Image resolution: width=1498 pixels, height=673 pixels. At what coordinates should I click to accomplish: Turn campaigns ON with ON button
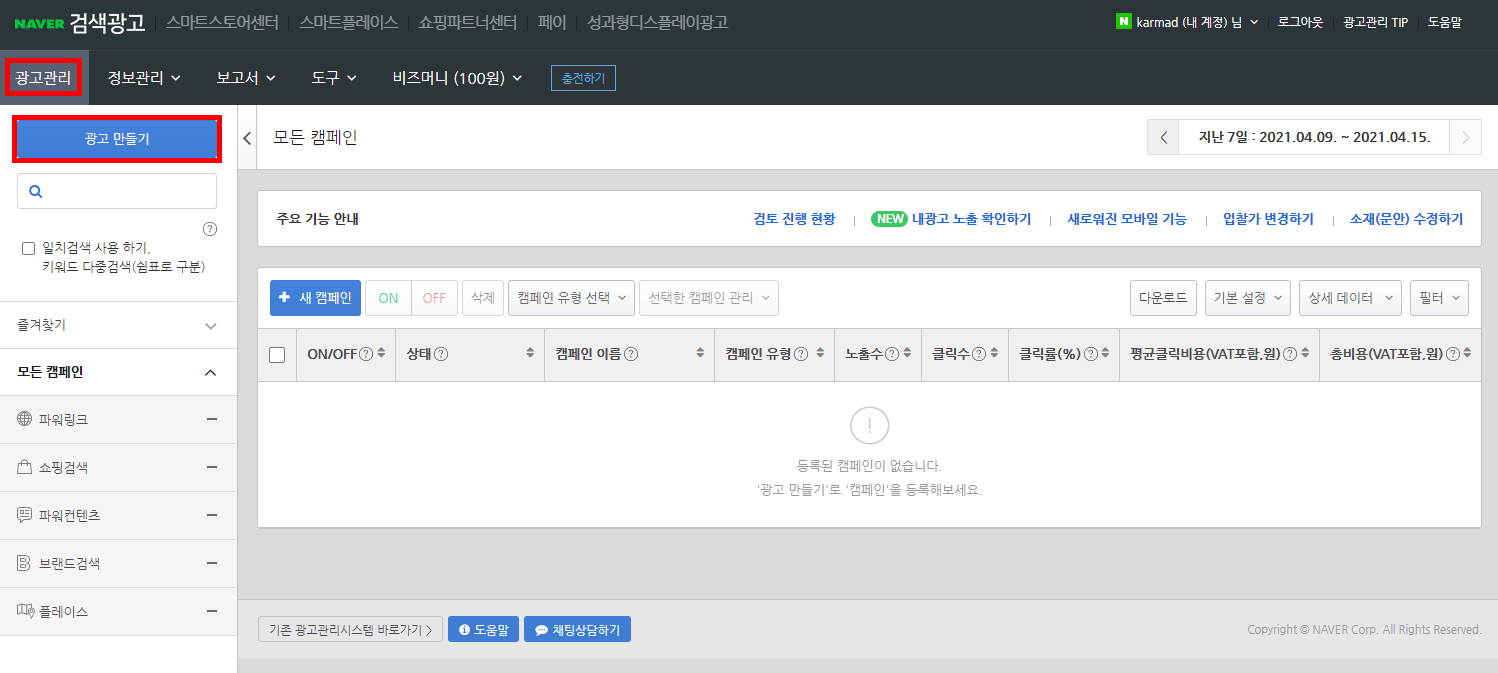click(388, 298)
